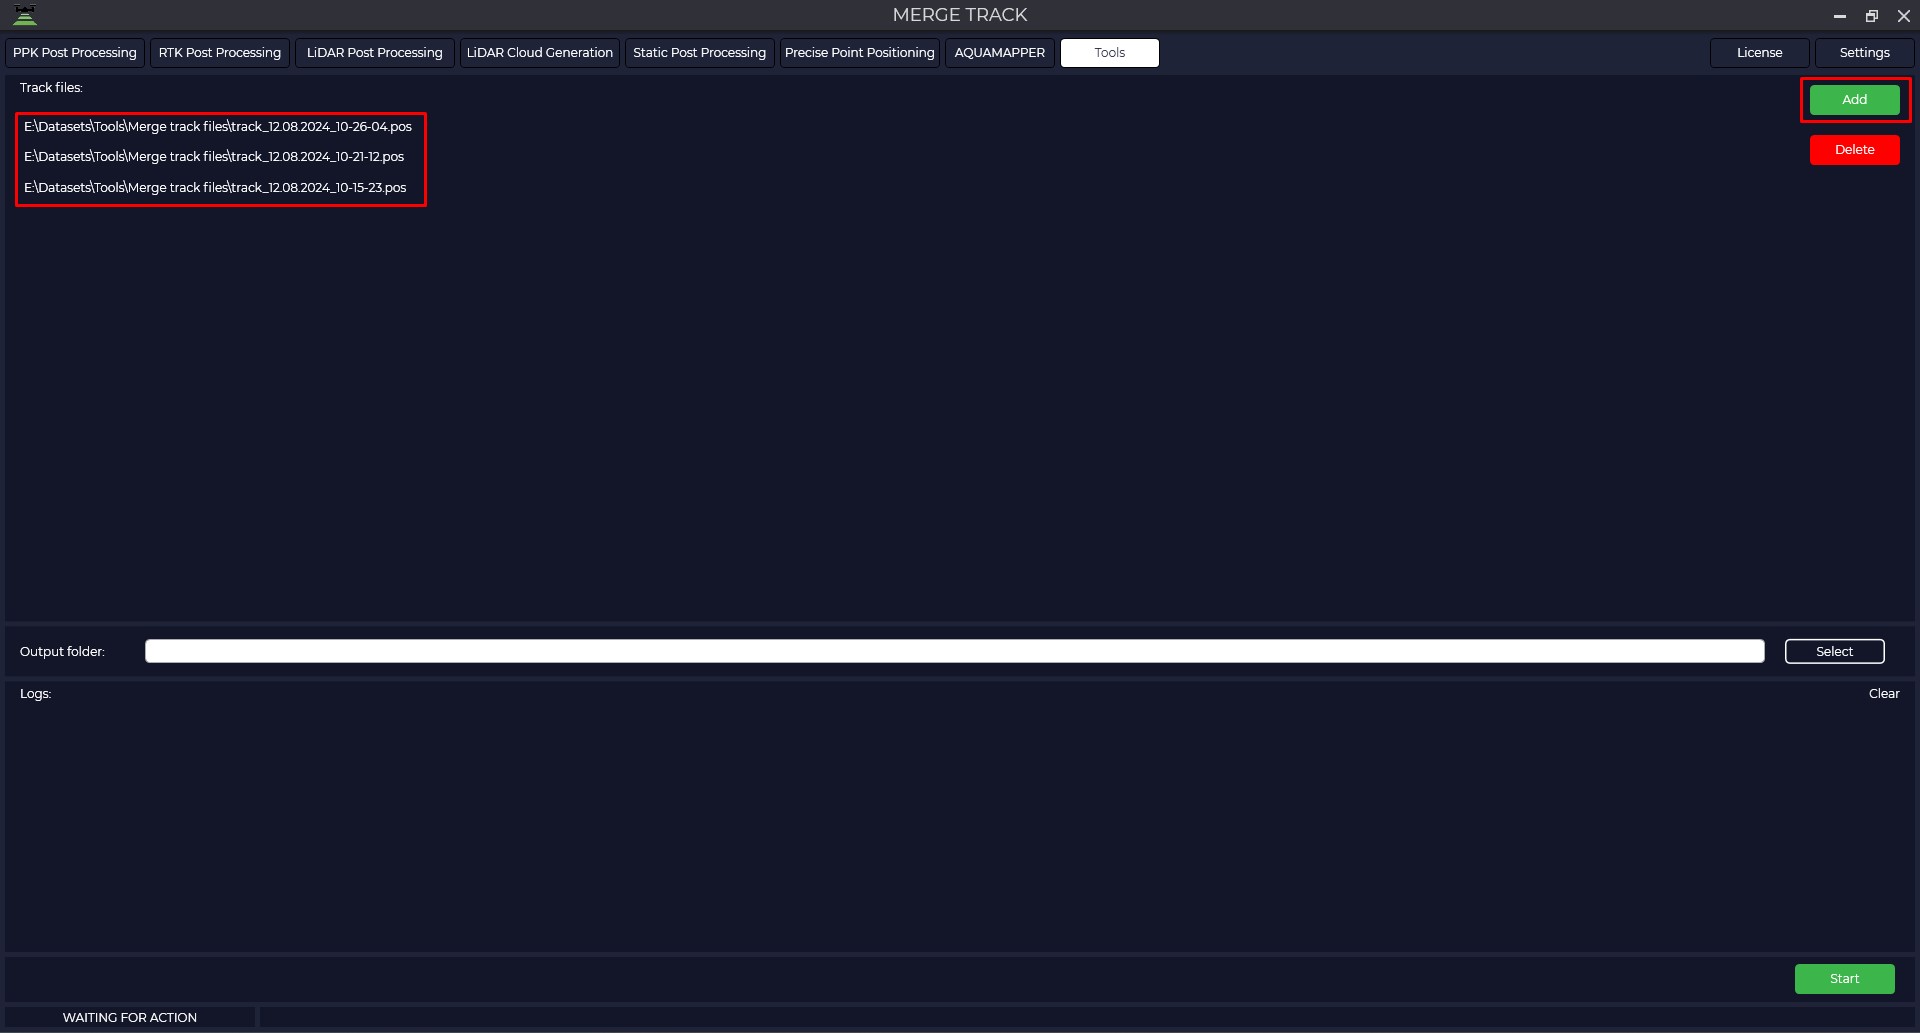The image size is (1920, 1033).
Task: Switch to RTK Post Processing tab
Action: point(220,53)
